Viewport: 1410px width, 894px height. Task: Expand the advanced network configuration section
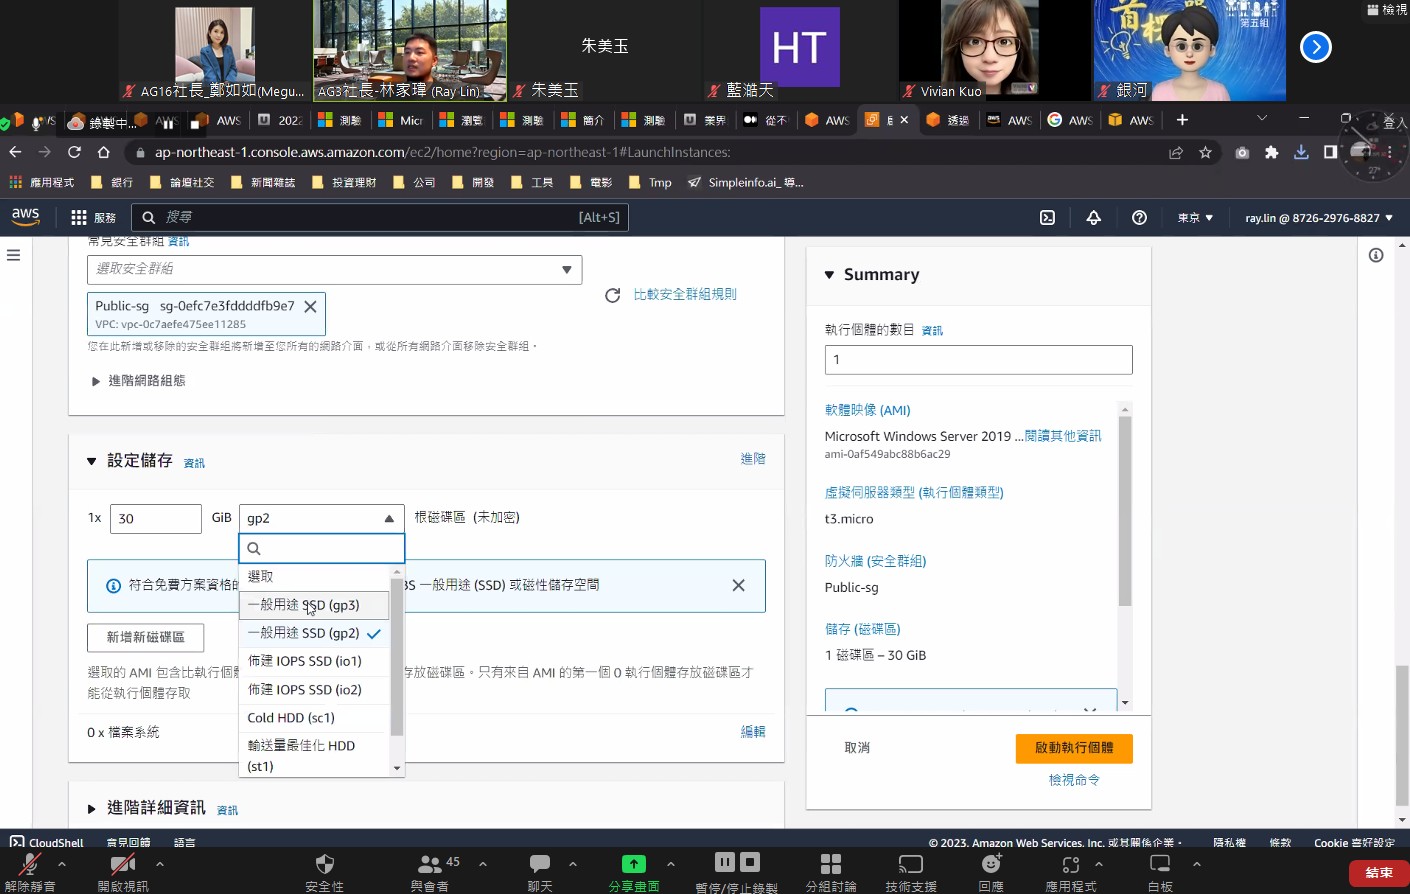point(138,381)
